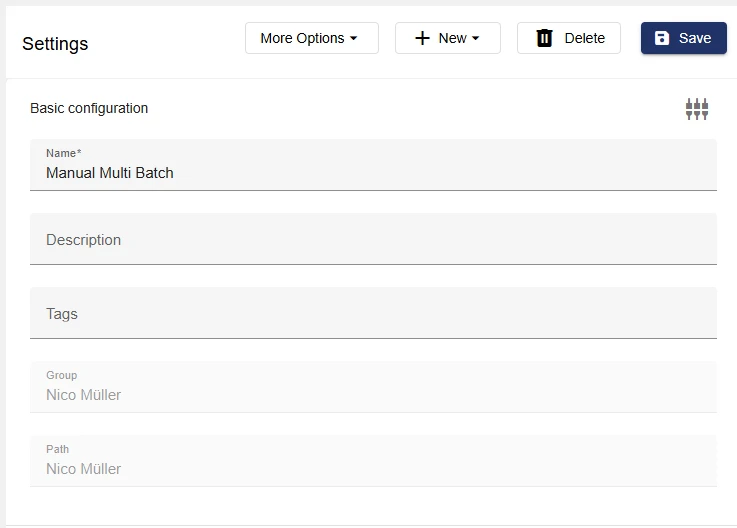Click the Basic configuration section heading
Viewport: 737px width, 528px height.
(89, 108)
